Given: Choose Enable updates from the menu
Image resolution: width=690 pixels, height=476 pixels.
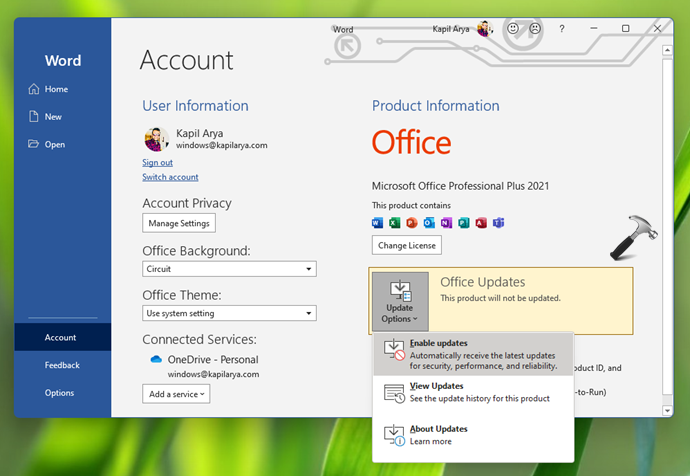Looking at the screenshot, I should point(472,354).
